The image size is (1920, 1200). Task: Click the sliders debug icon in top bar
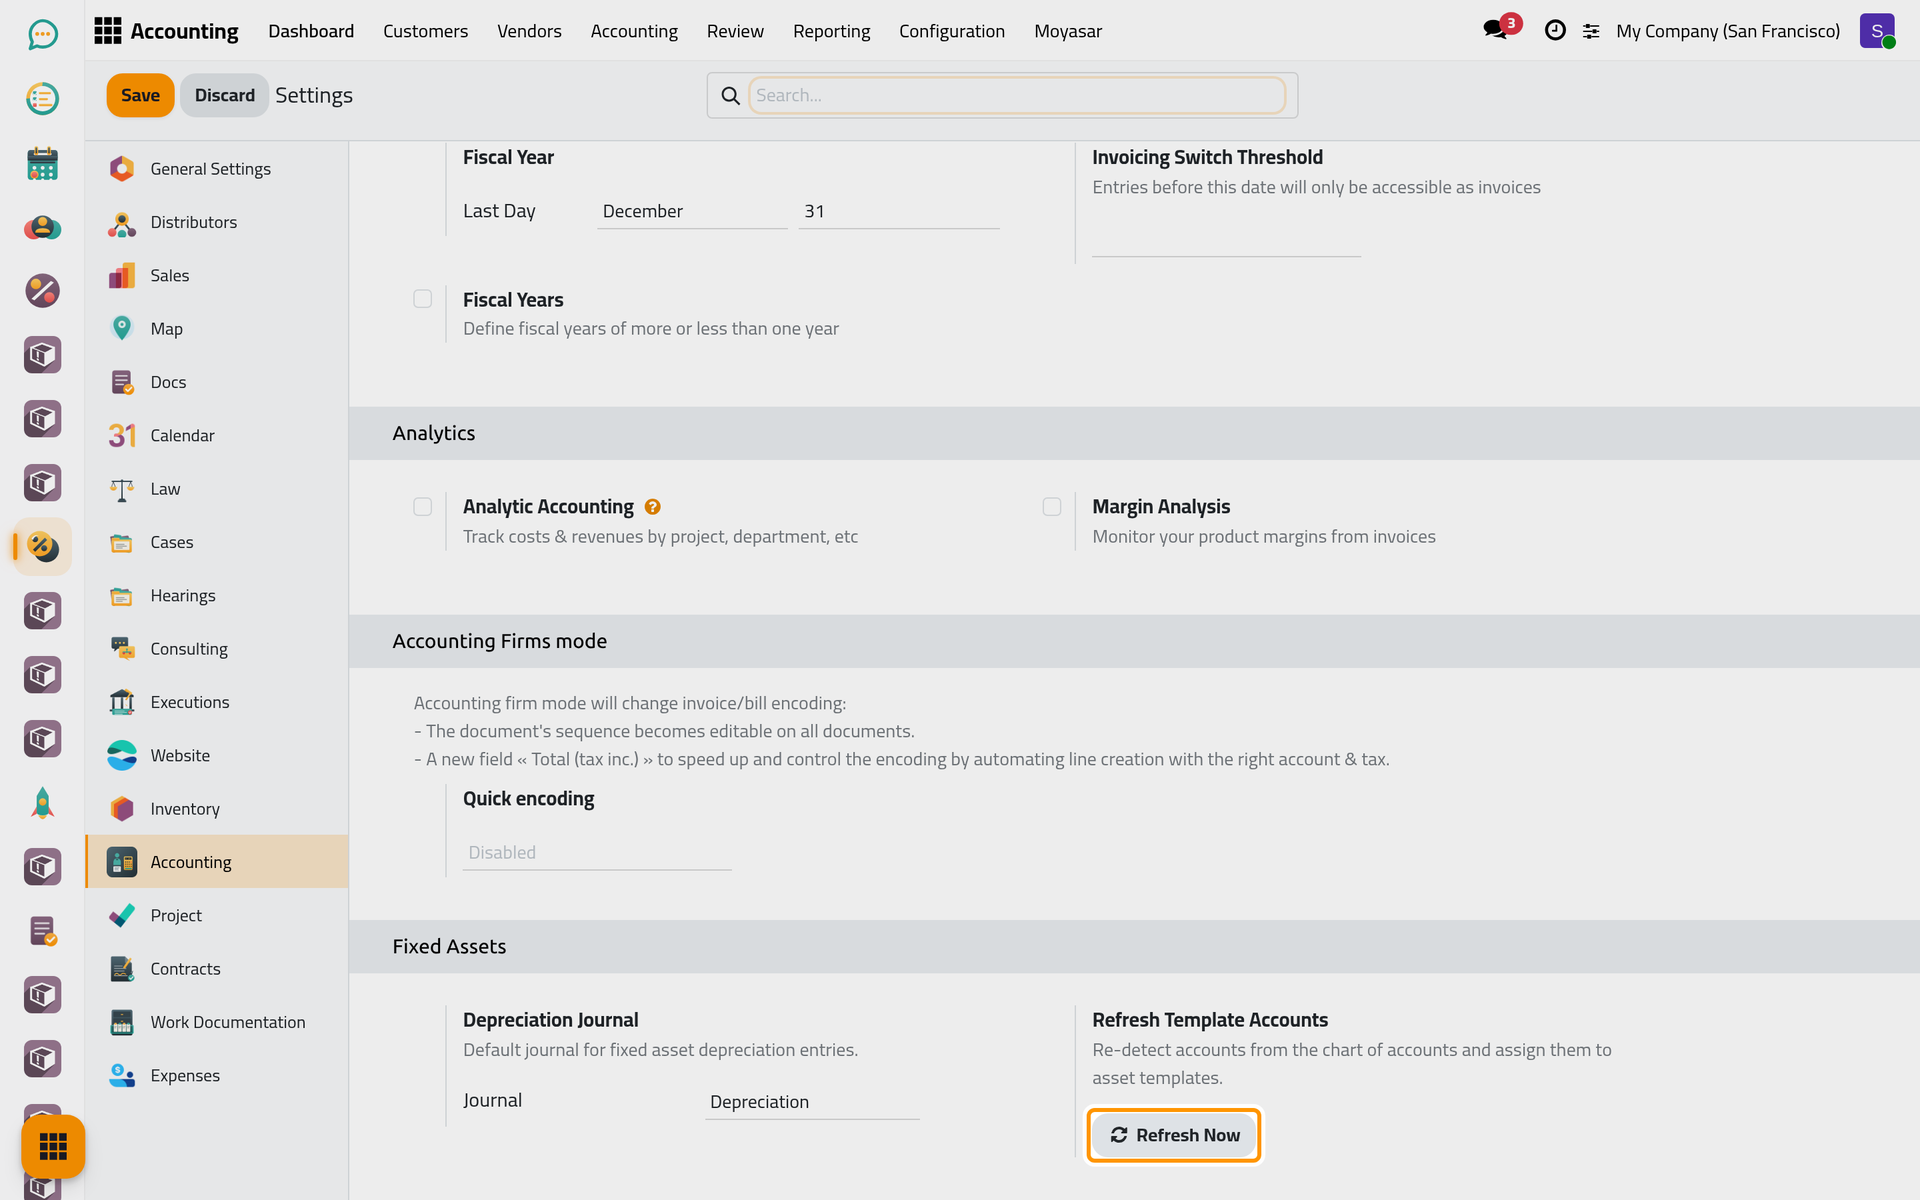[x=1591, y=32]
